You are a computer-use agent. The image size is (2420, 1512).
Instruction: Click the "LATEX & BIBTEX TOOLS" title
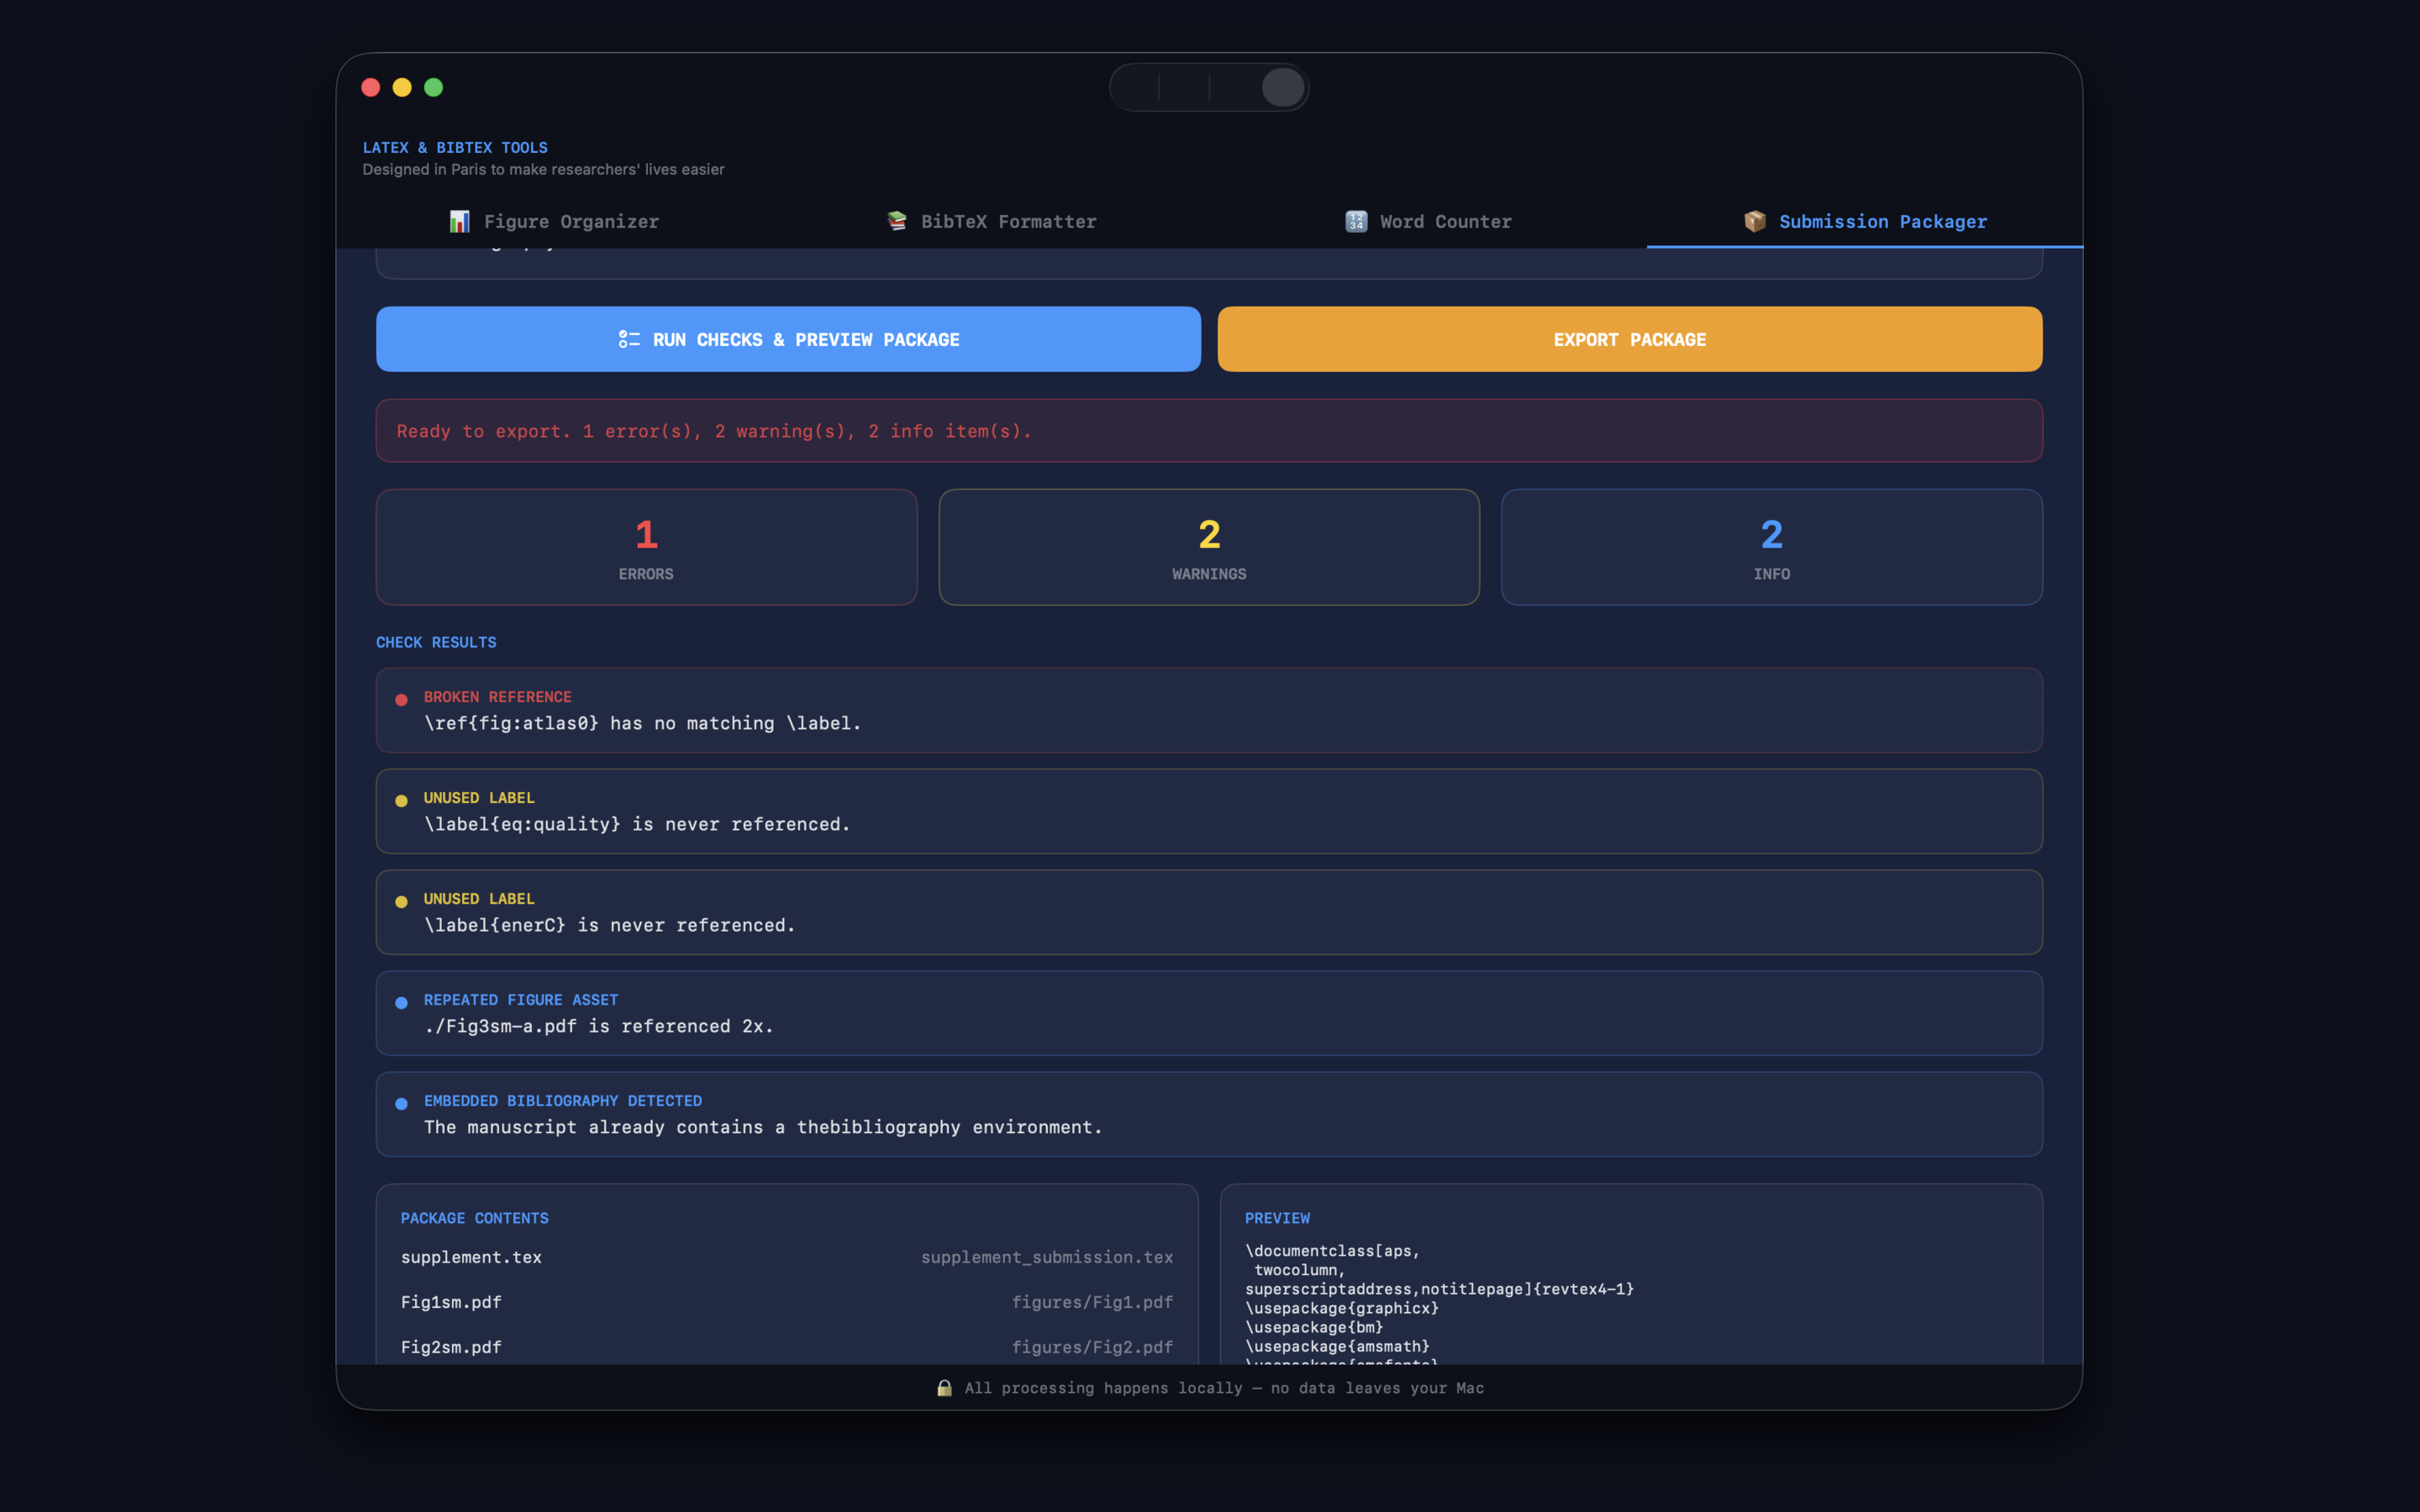tap(455, 147)
